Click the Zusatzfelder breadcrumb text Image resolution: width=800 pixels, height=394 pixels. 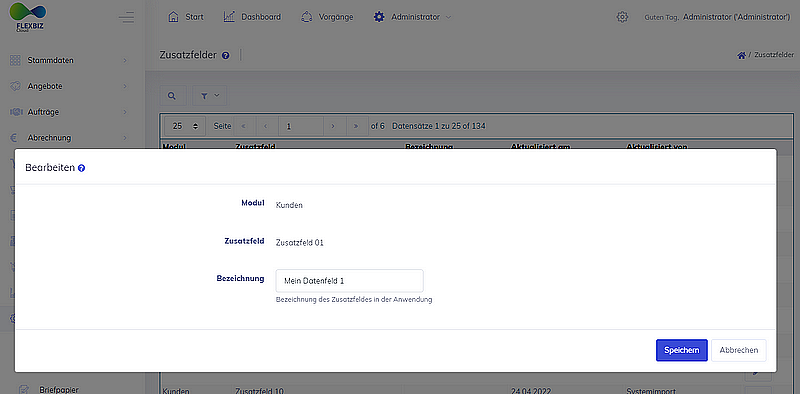tap(773, 55)
